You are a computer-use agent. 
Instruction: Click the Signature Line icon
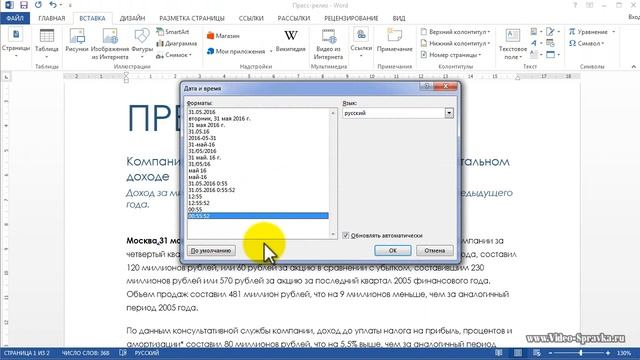point(551,32)
